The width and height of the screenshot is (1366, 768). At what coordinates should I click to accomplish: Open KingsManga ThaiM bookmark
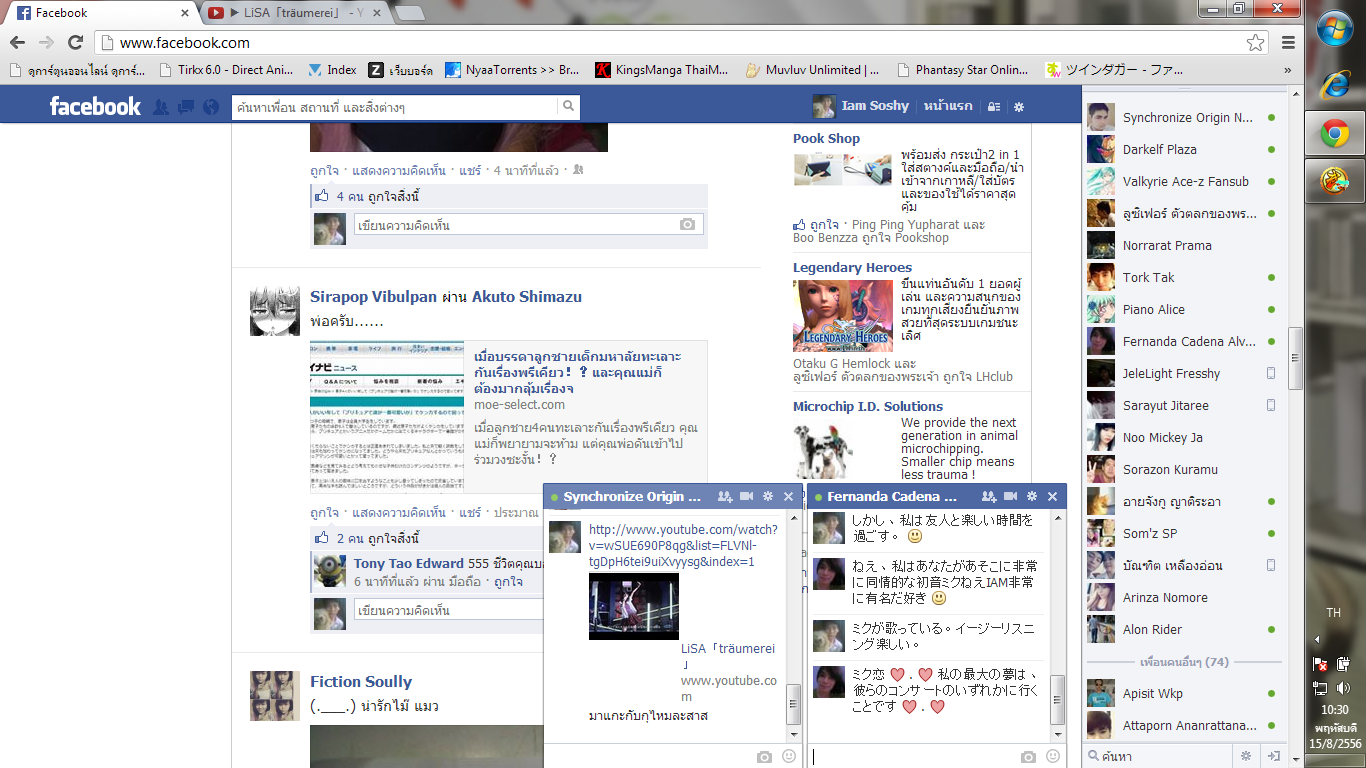(663, 70)
